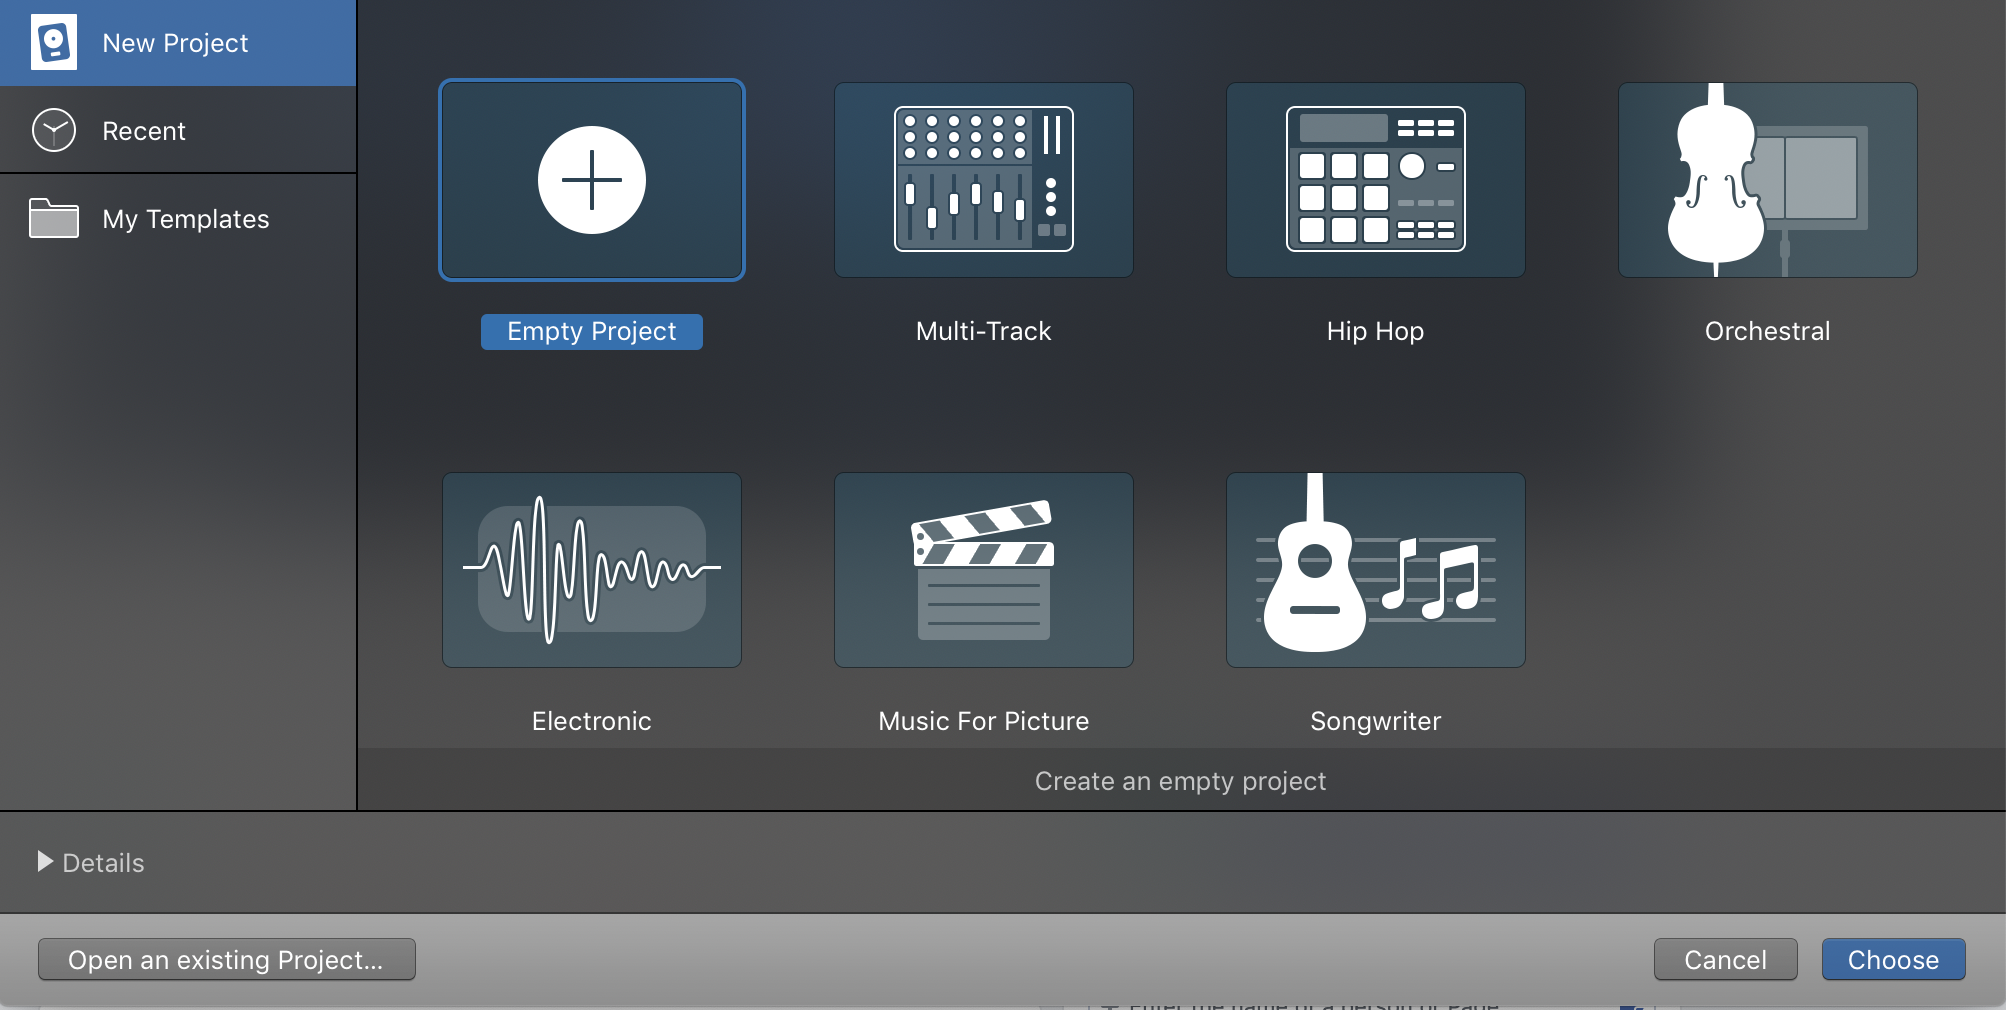The width and height of the screenshot is (2006, 1010).
Task: Select the Electronic waveform template
Action: point(591,570)
